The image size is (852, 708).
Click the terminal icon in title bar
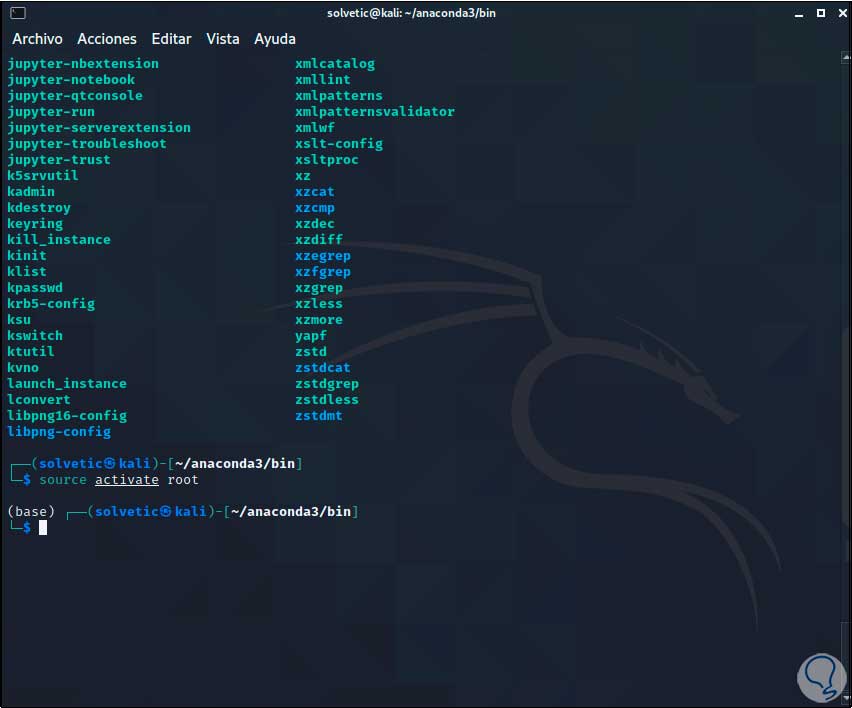pos(18,13)
